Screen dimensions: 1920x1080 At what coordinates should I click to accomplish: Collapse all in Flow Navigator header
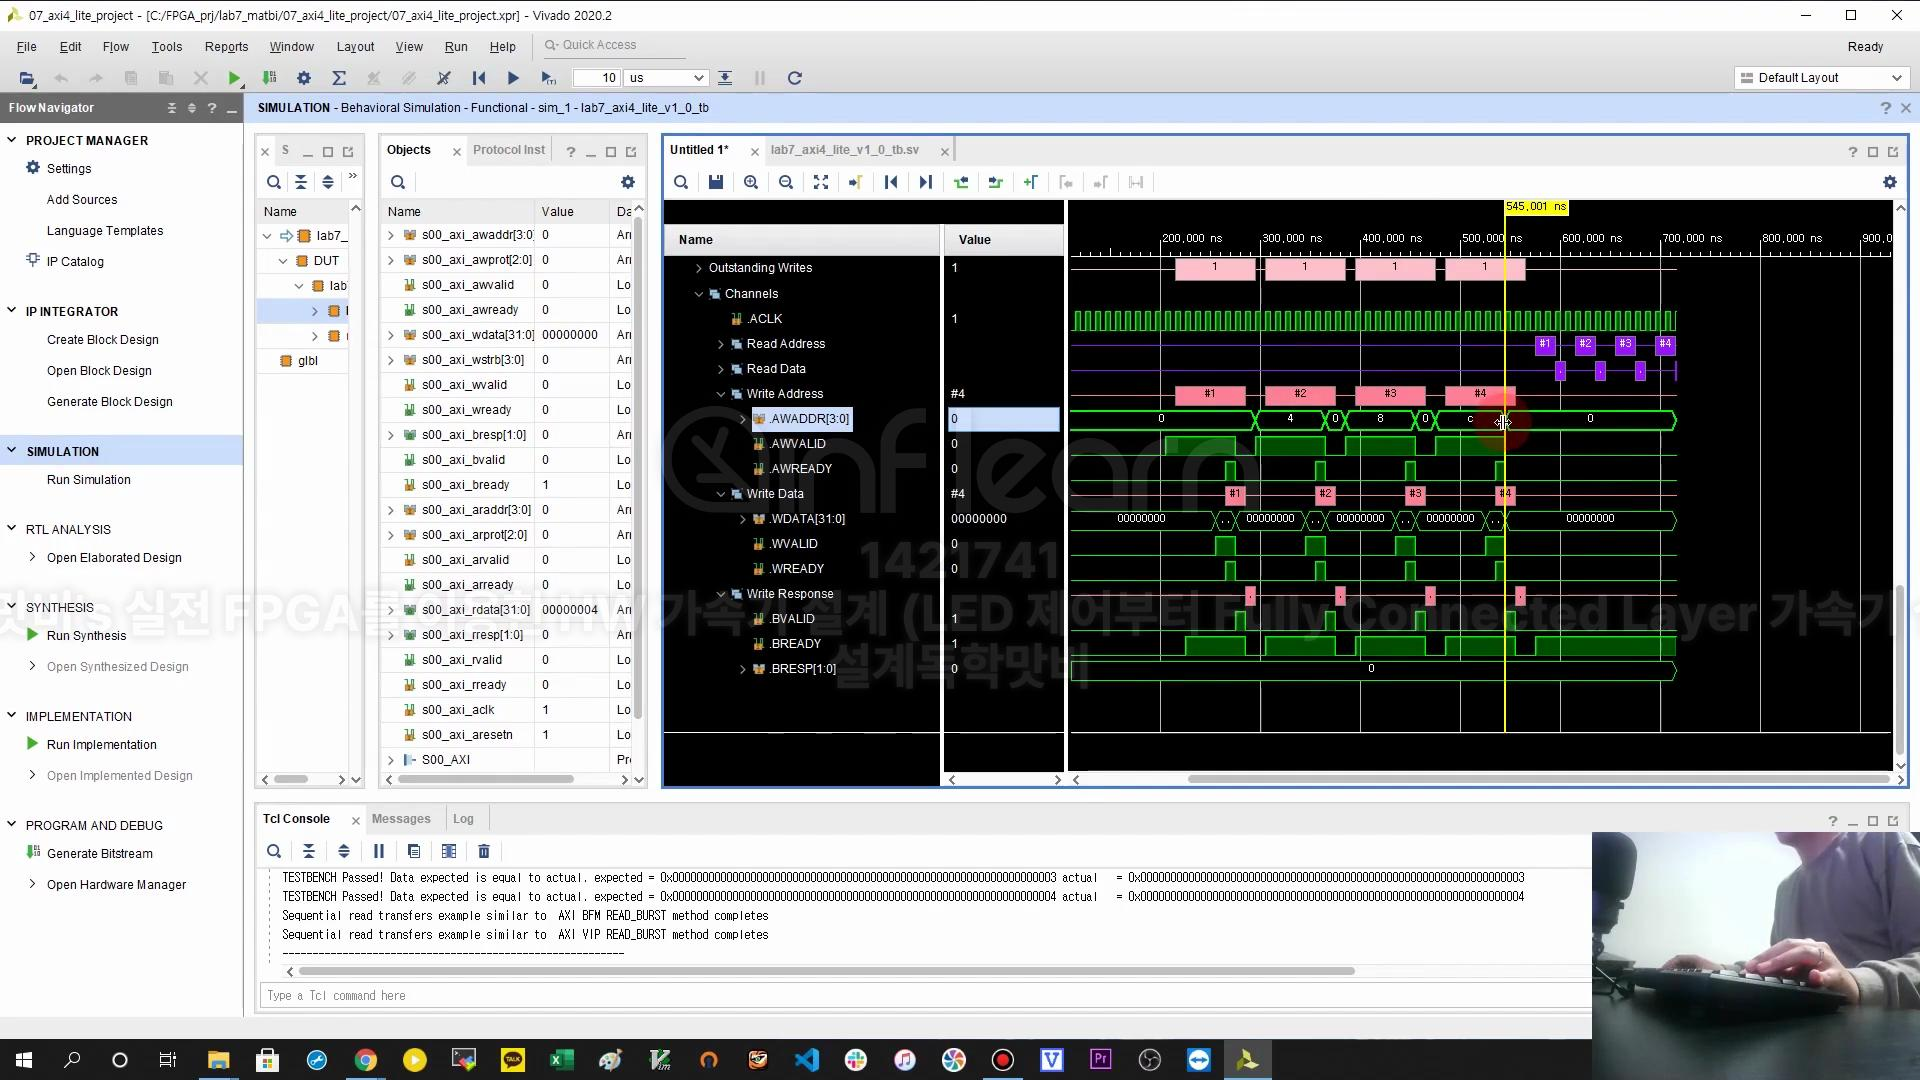[x=171, y=108]
